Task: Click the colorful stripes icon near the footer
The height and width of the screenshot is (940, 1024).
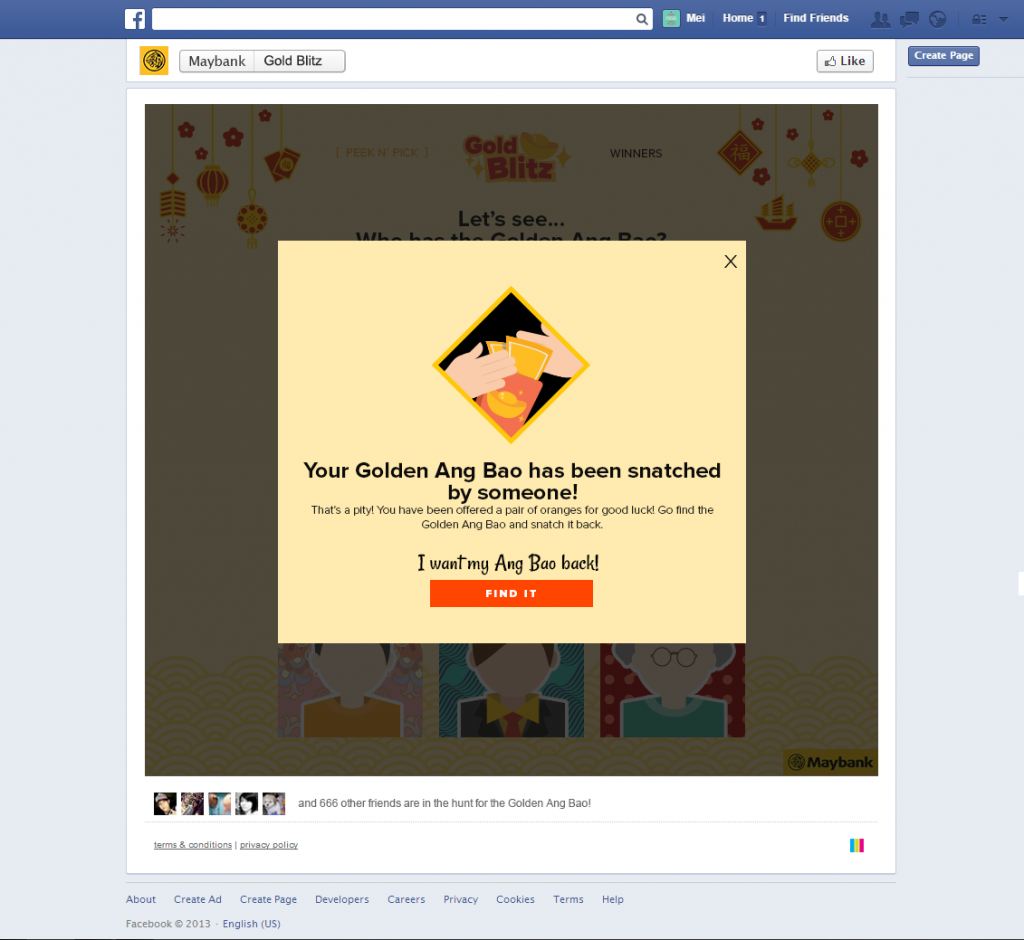Action: 857,845
